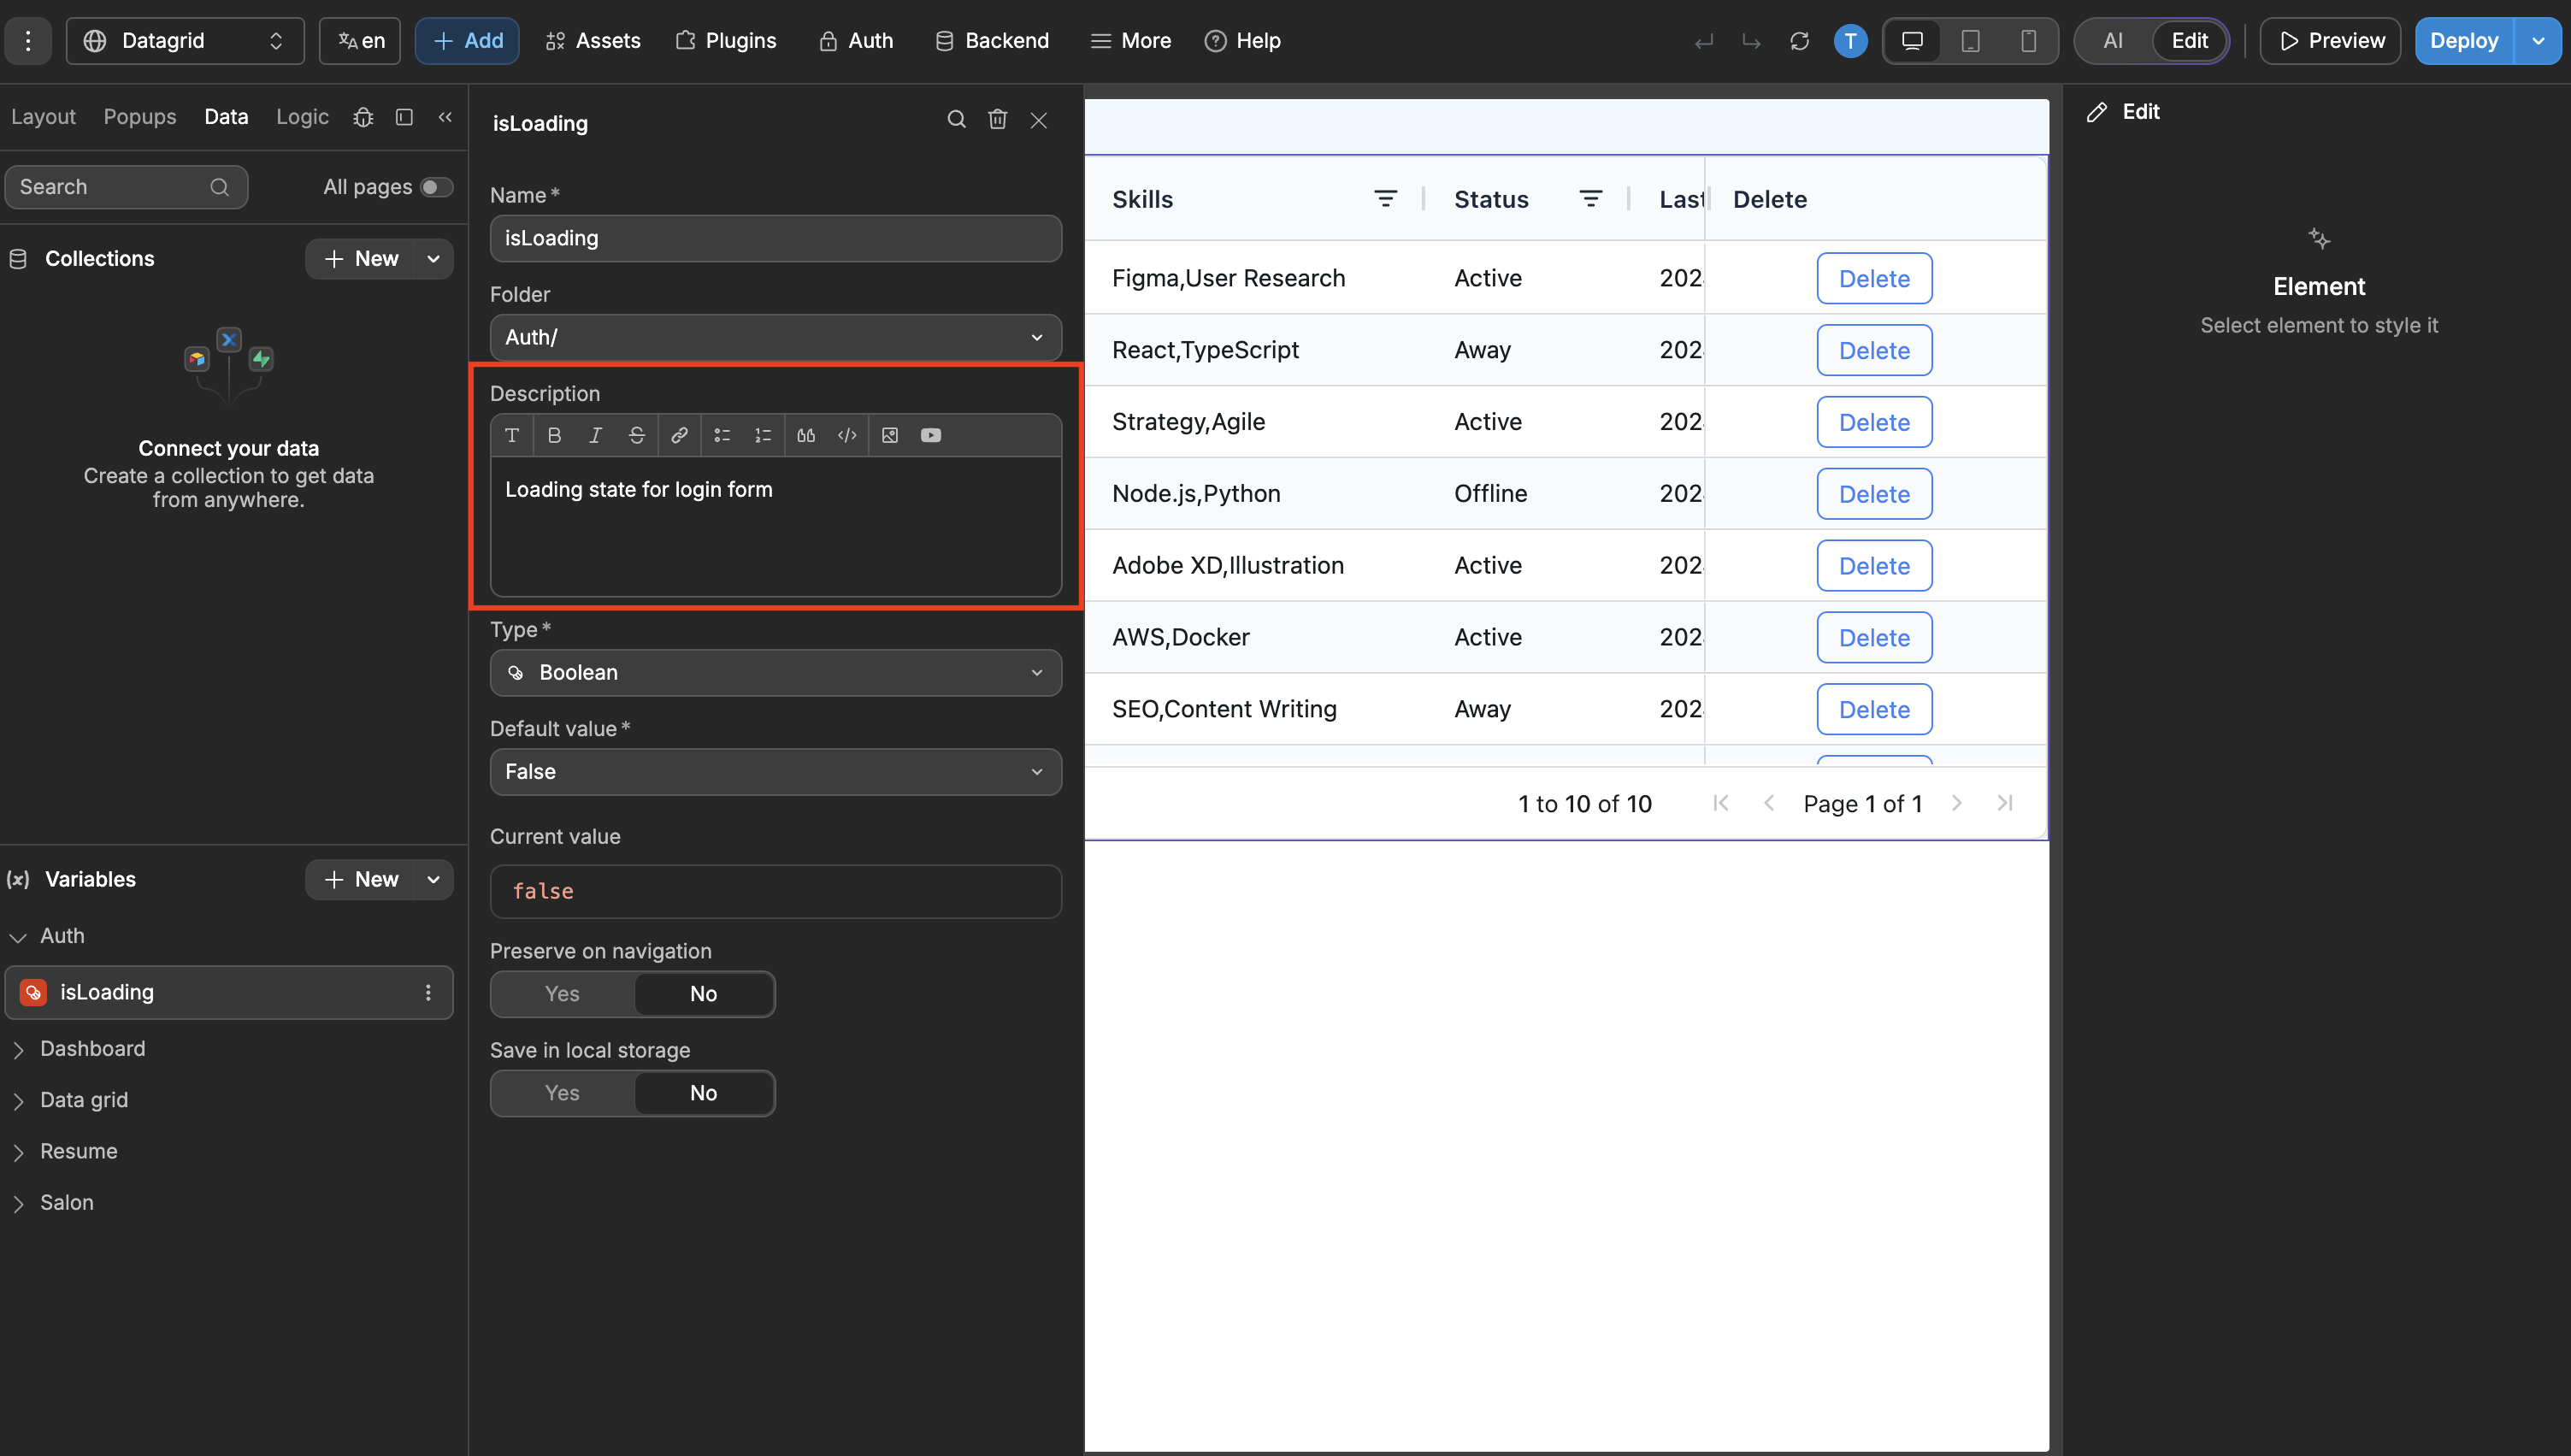Insert a link with the link icon

click(679, 435)
